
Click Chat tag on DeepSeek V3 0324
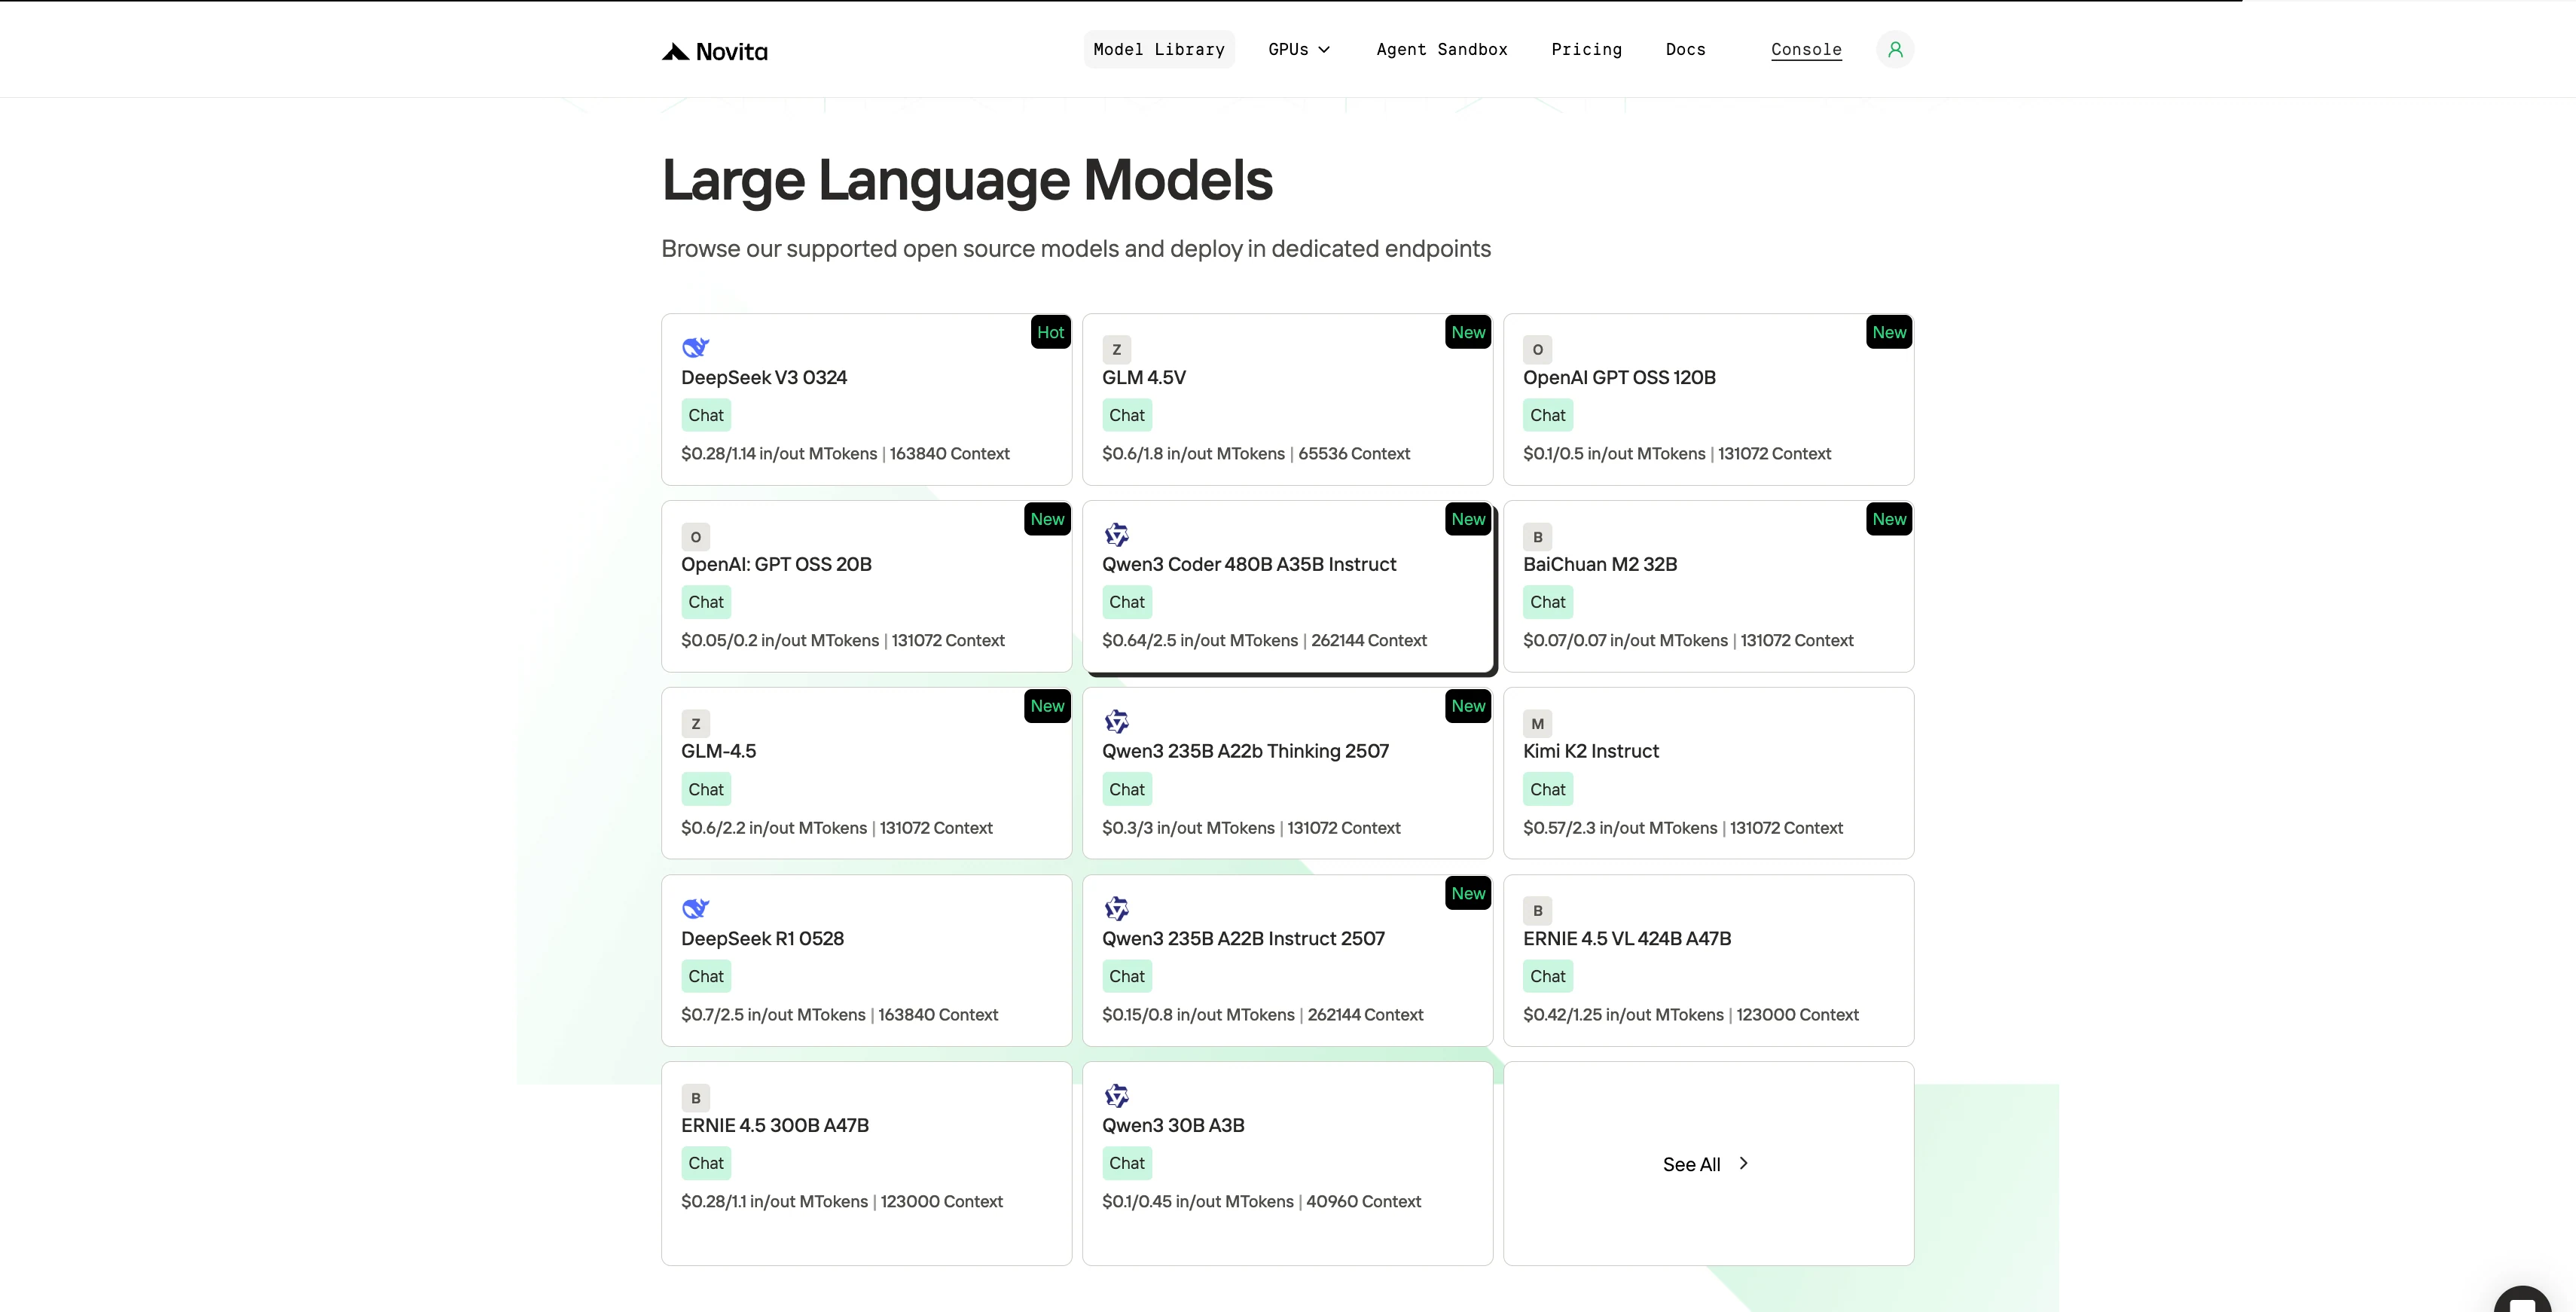[x=706, y=415]
